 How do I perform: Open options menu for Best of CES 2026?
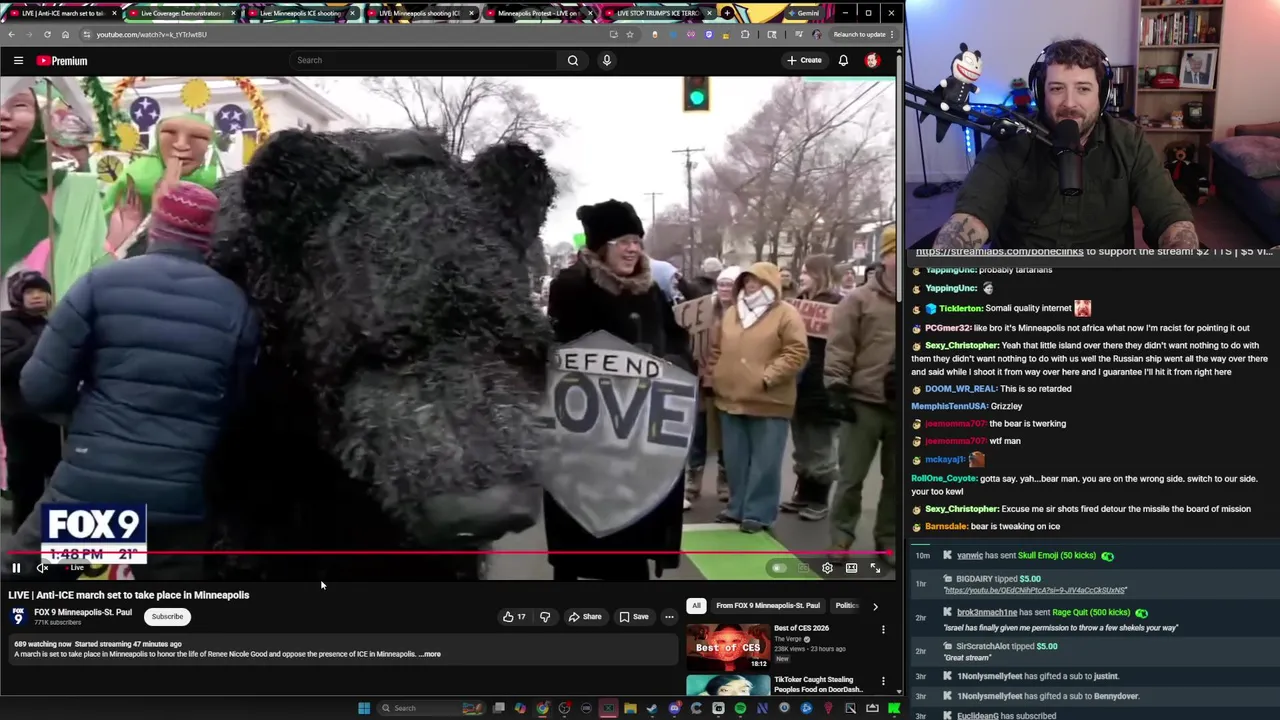point(883,630)
